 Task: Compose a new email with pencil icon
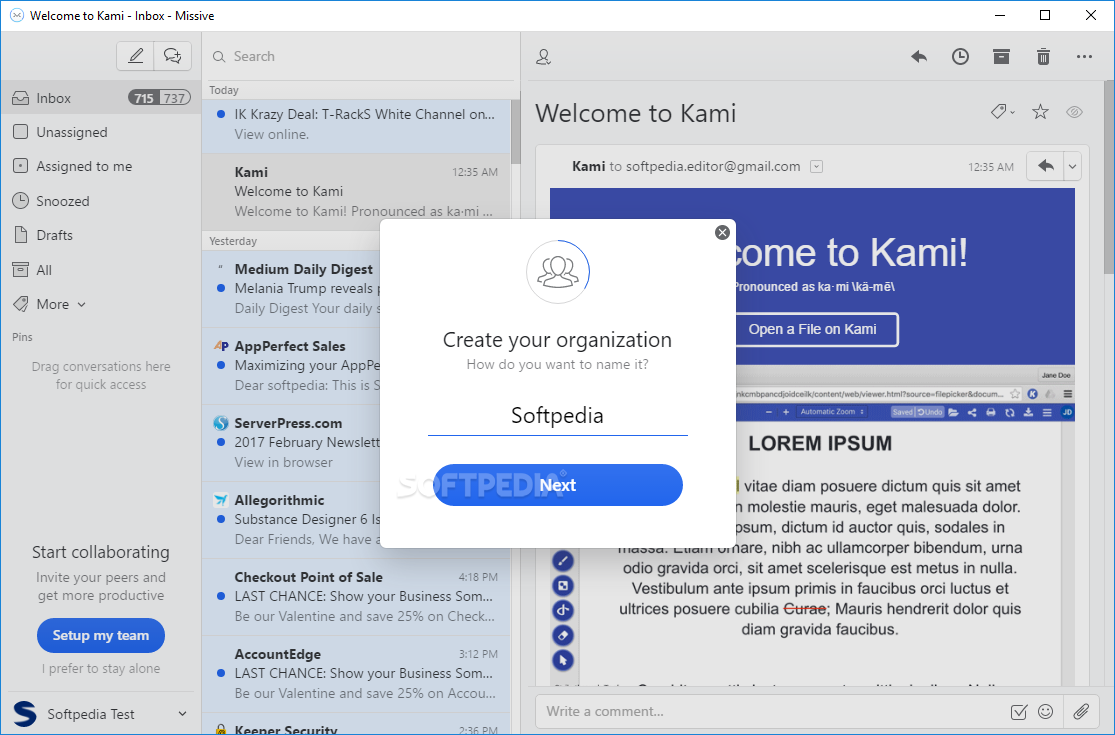(135, 55)
